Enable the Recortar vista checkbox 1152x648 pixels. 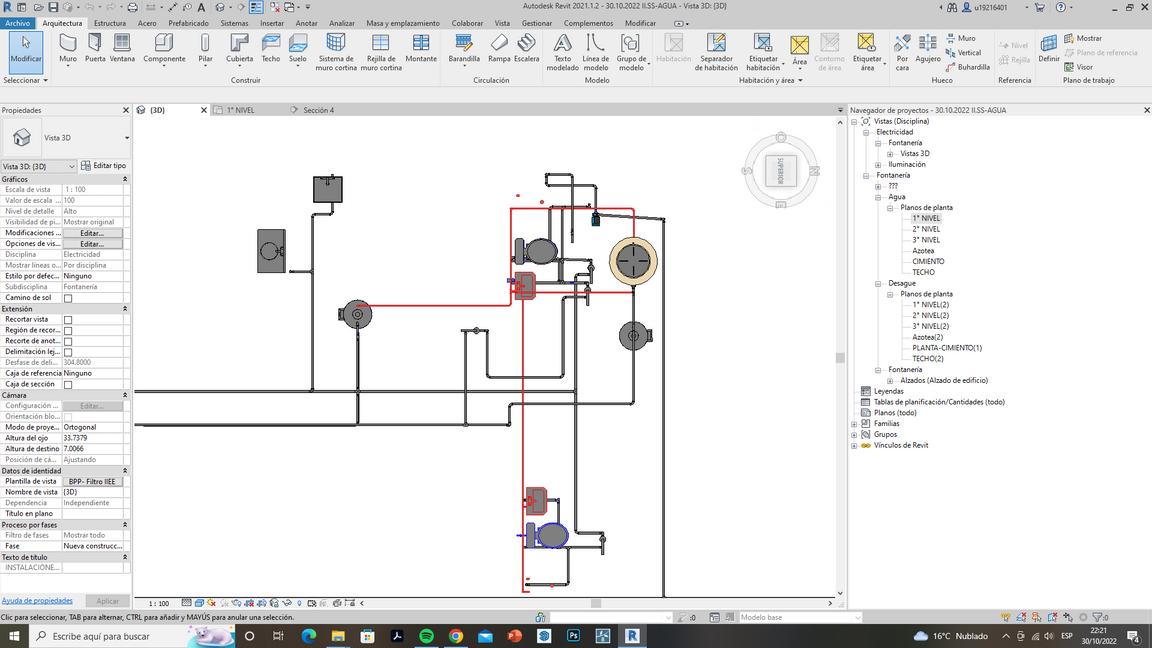68,320
